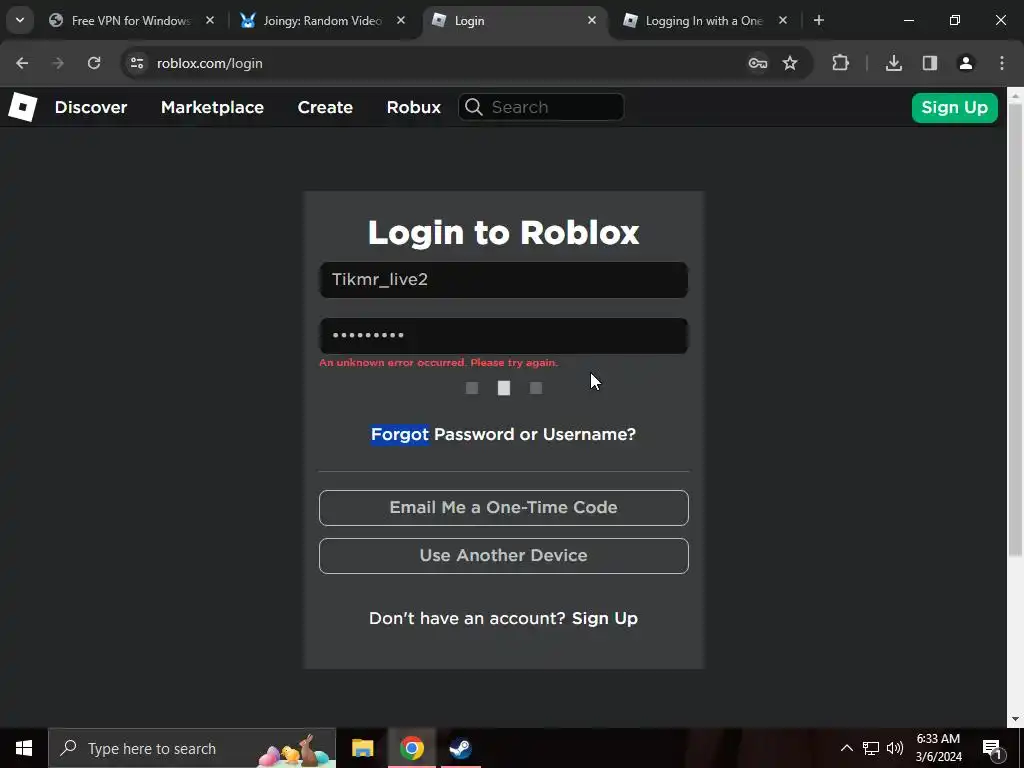The image size is (1024, 768).
Task: Click the green Sign Up button
Action: (x=954, y=108)
